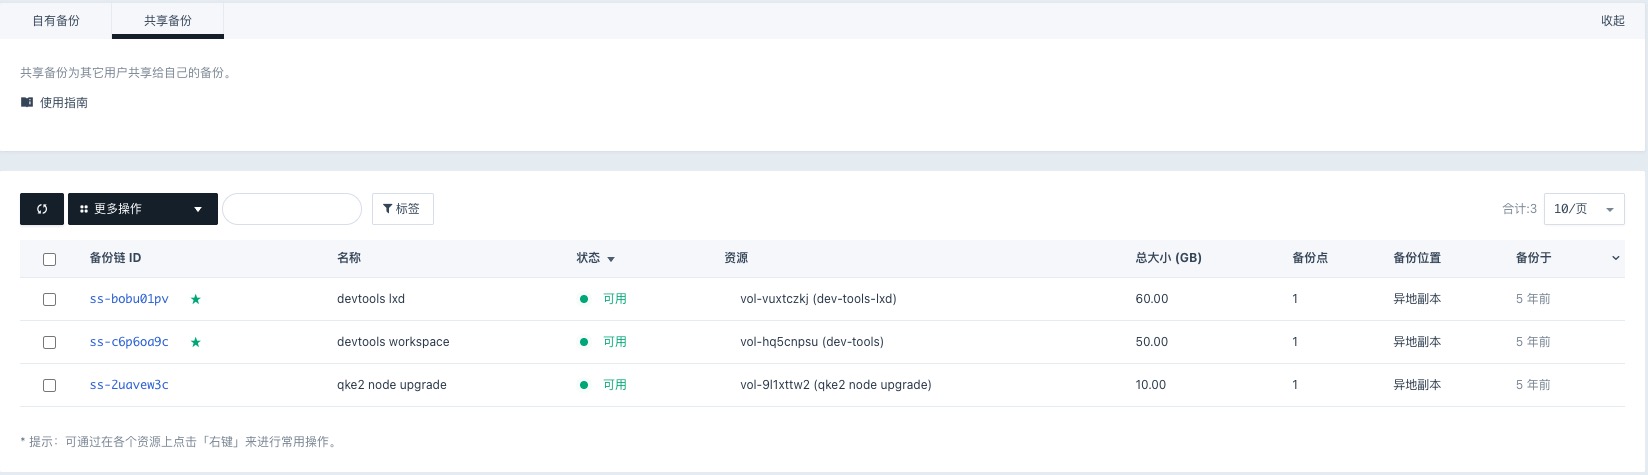Click the green star next to ss-c6p6oa9c

point(196,342)
